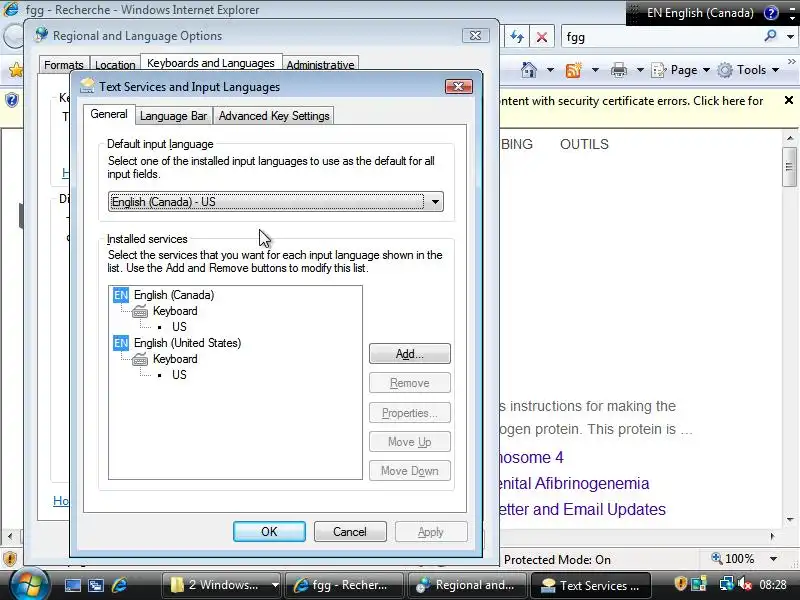This screenshot has height=600, width=800.
Task: Click the Internet Explorer Refresh button
Action: point(517,37)
